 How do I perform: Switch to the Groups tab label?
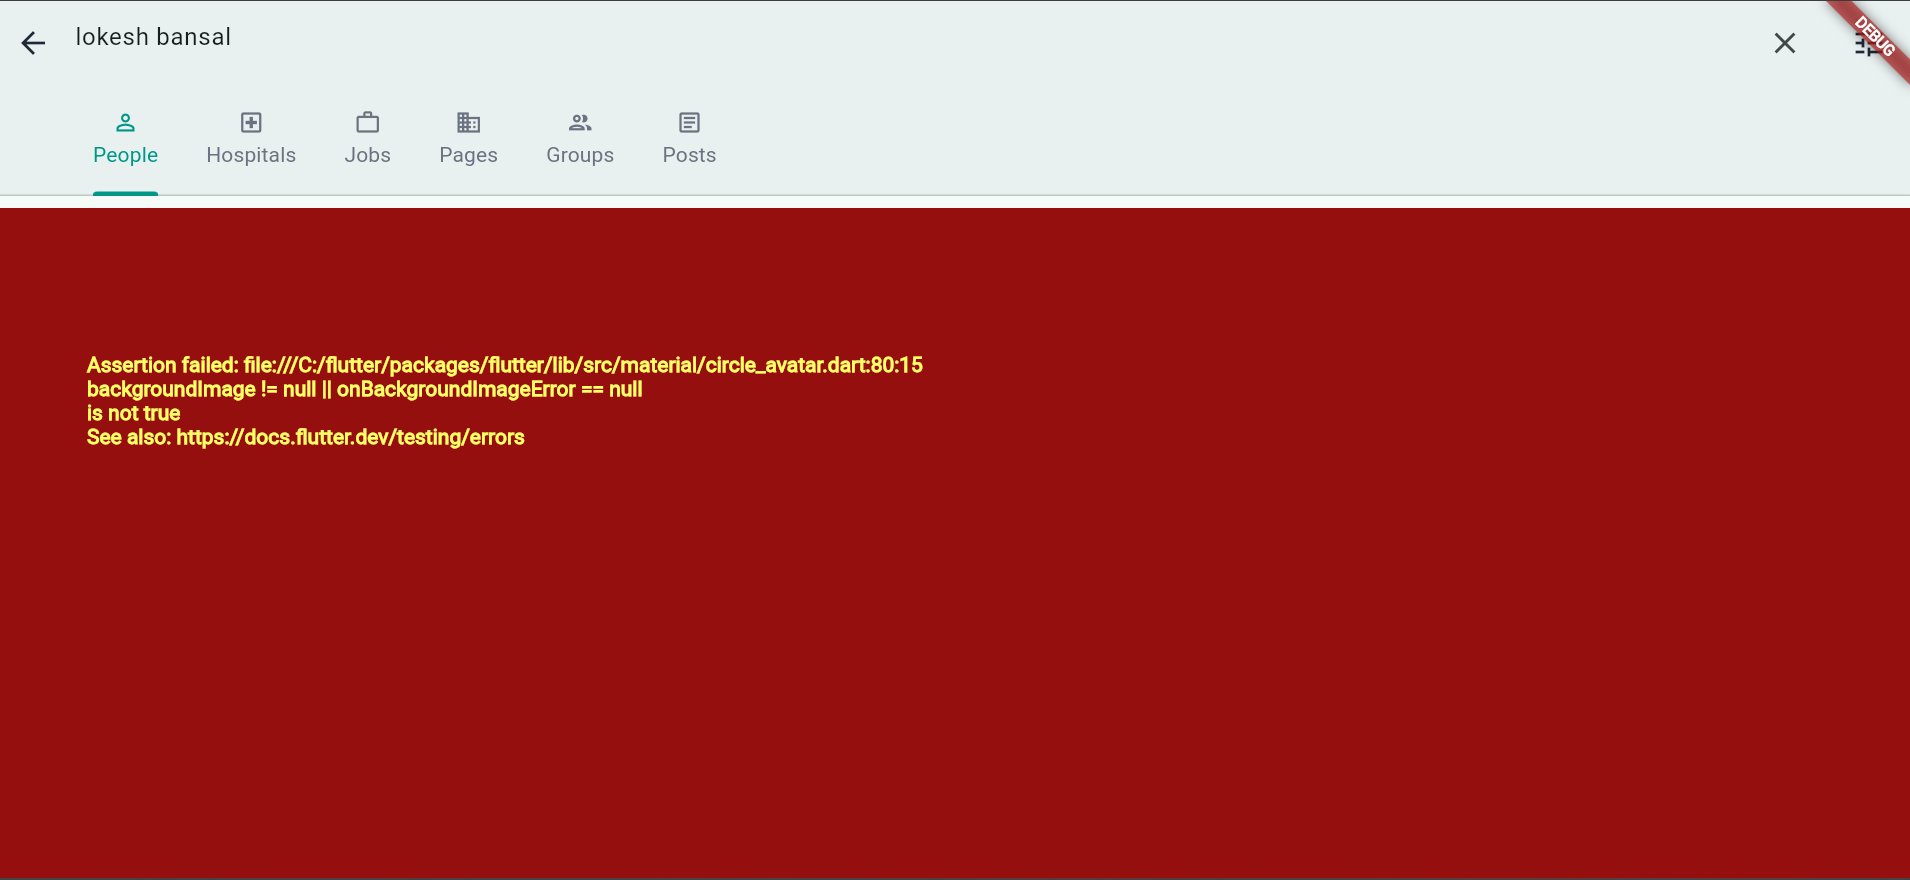pos(580,155)
